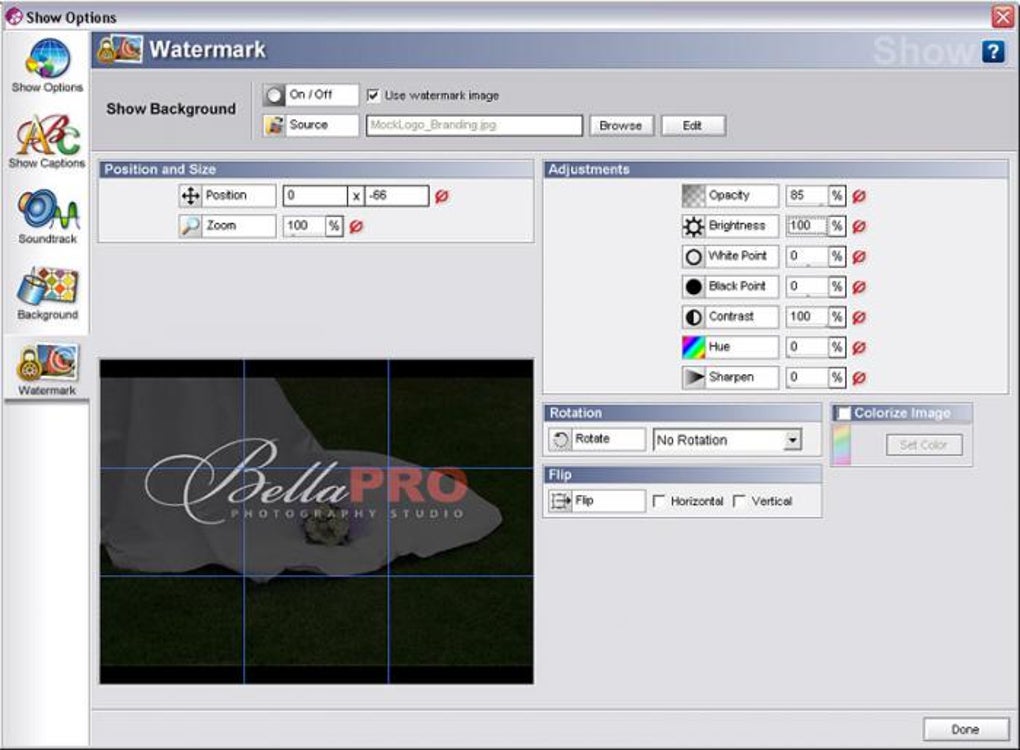1020x750 pixels.
Task: Click the Sharpen triangle icon
Action: [x=693, y=377]
